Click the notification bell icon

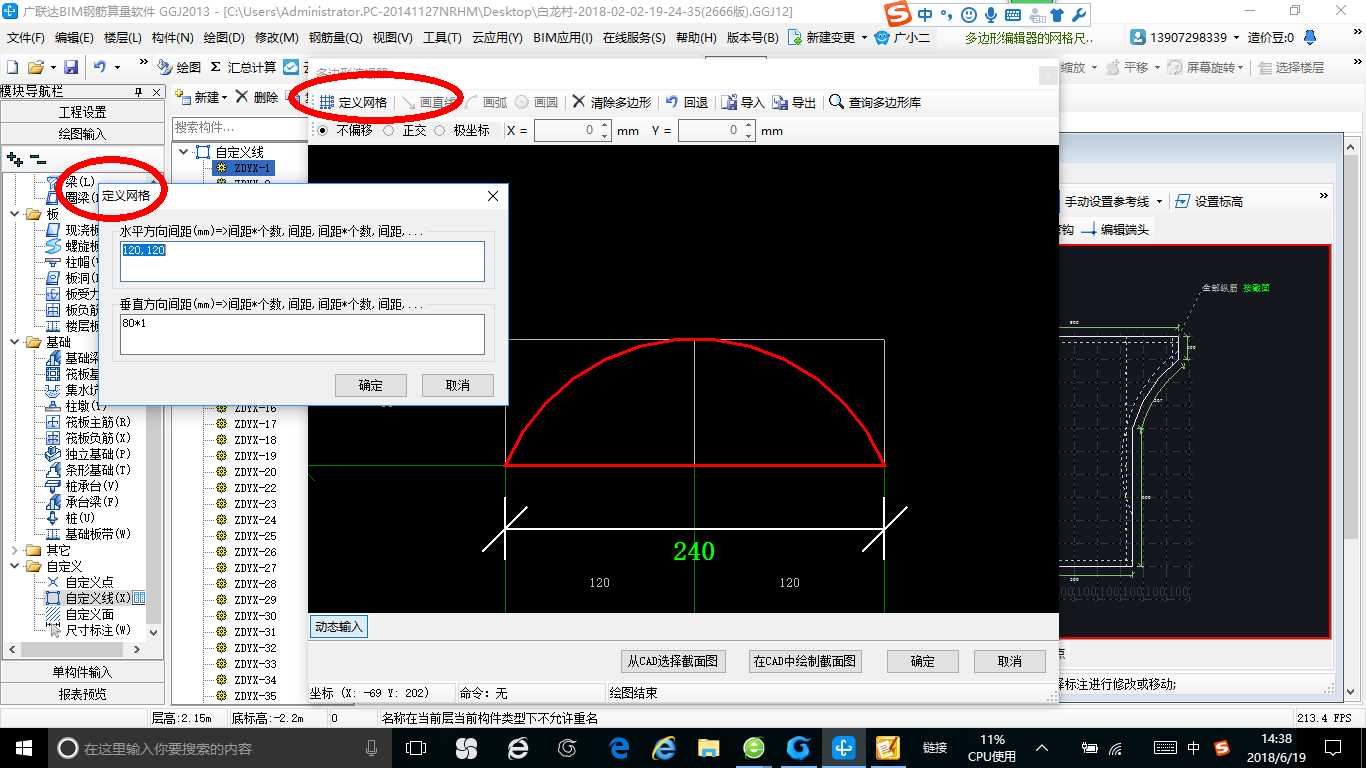[1312, 37]
